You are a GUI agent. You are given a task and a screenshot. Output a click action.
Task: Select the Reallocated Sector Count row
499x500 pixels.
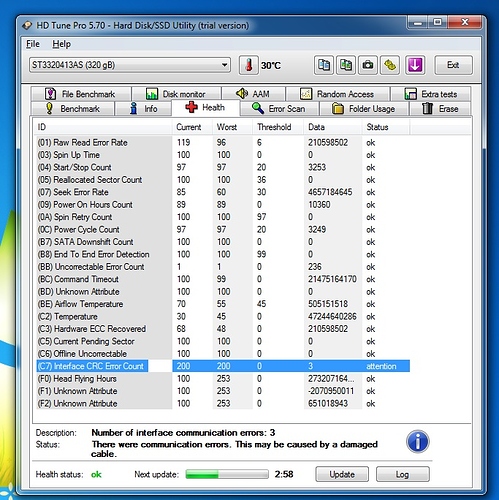point(223,180)
